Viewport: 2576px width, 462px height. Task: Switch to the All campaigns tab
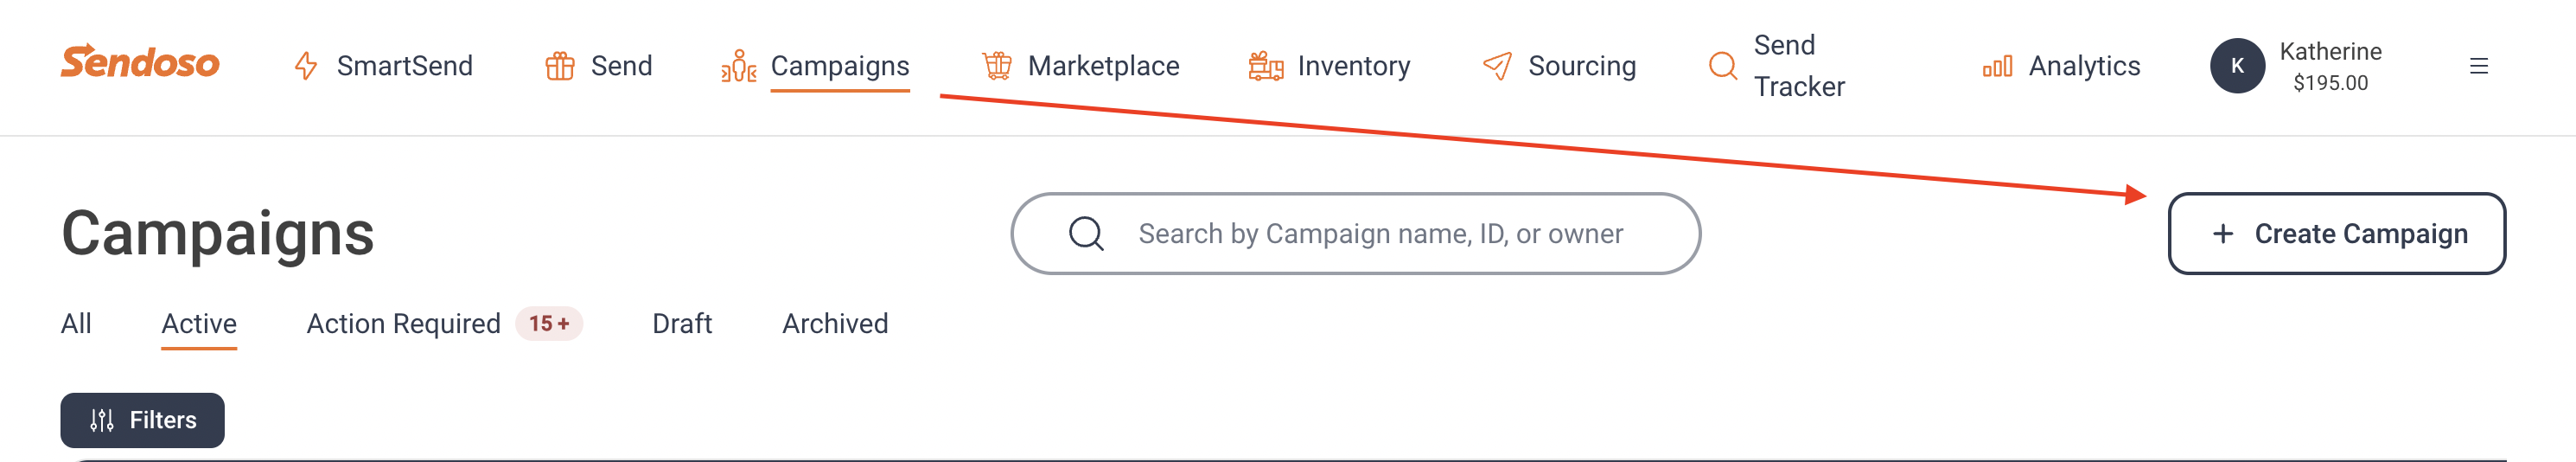coord(76,324)
